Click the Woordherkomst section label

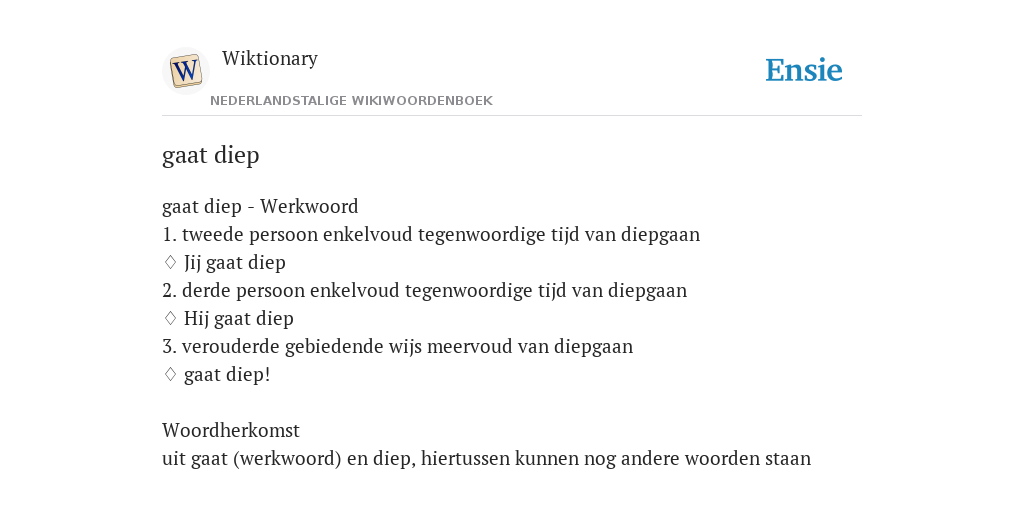pyautogui.click(x=231, y=430)
